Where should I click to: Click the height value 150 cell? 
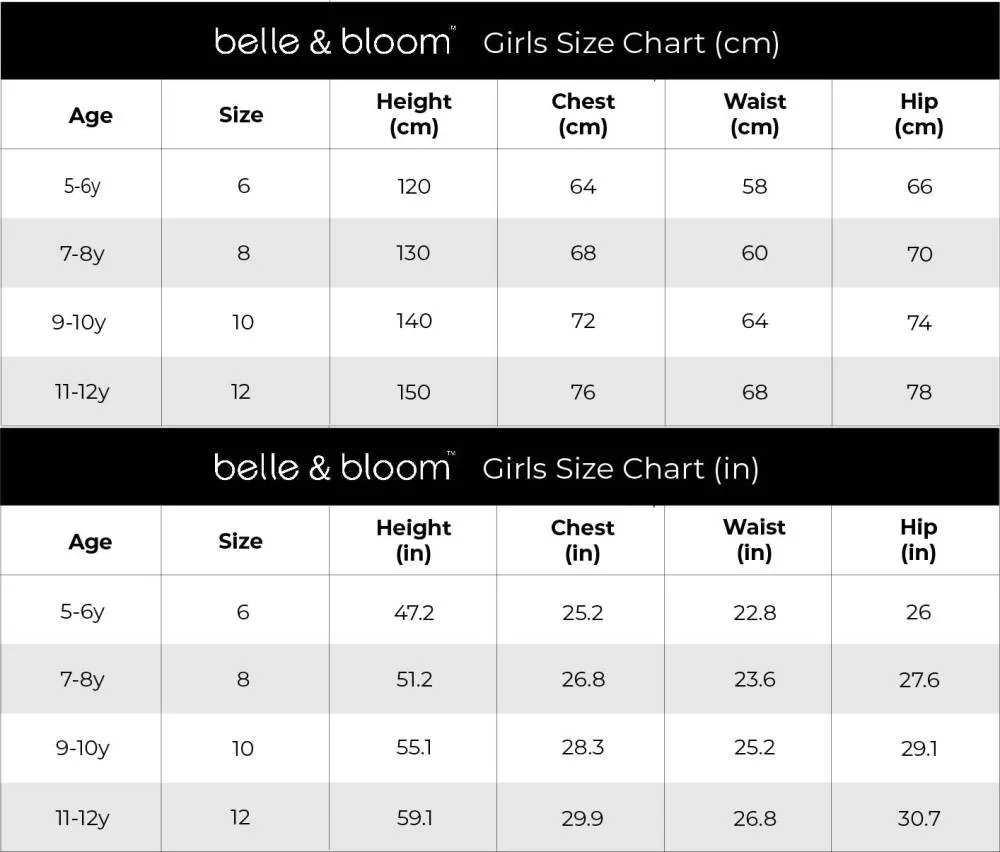point(414,392)
